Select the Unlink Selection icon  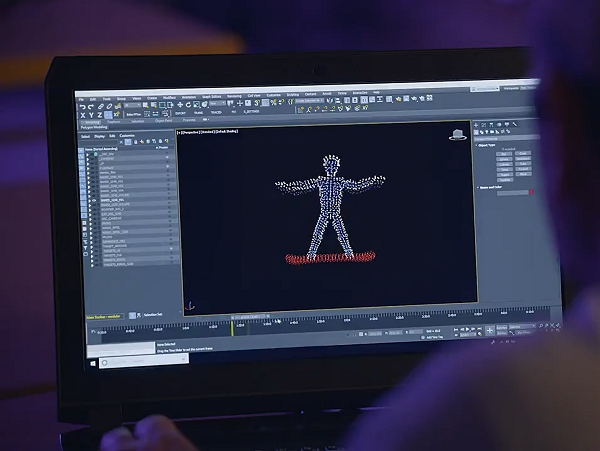pyautogui.click(x=109, y=106)
